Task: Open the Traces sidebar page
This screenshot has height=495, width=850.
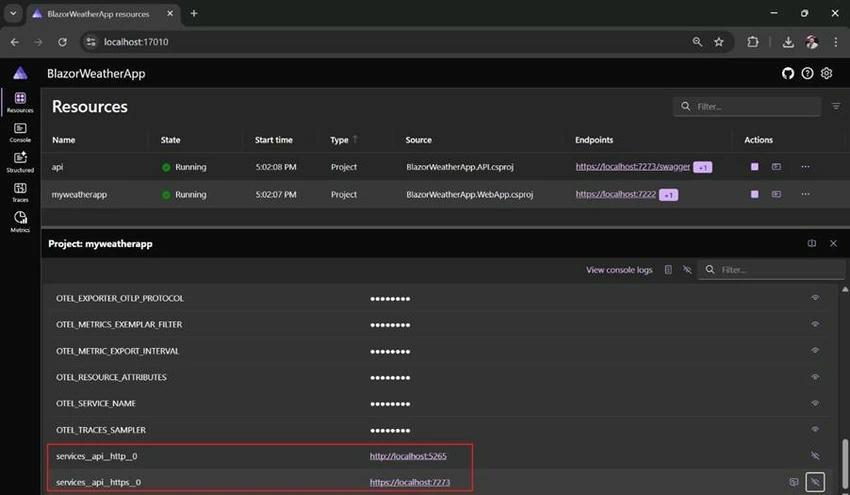Action: (x=20, y=192)
